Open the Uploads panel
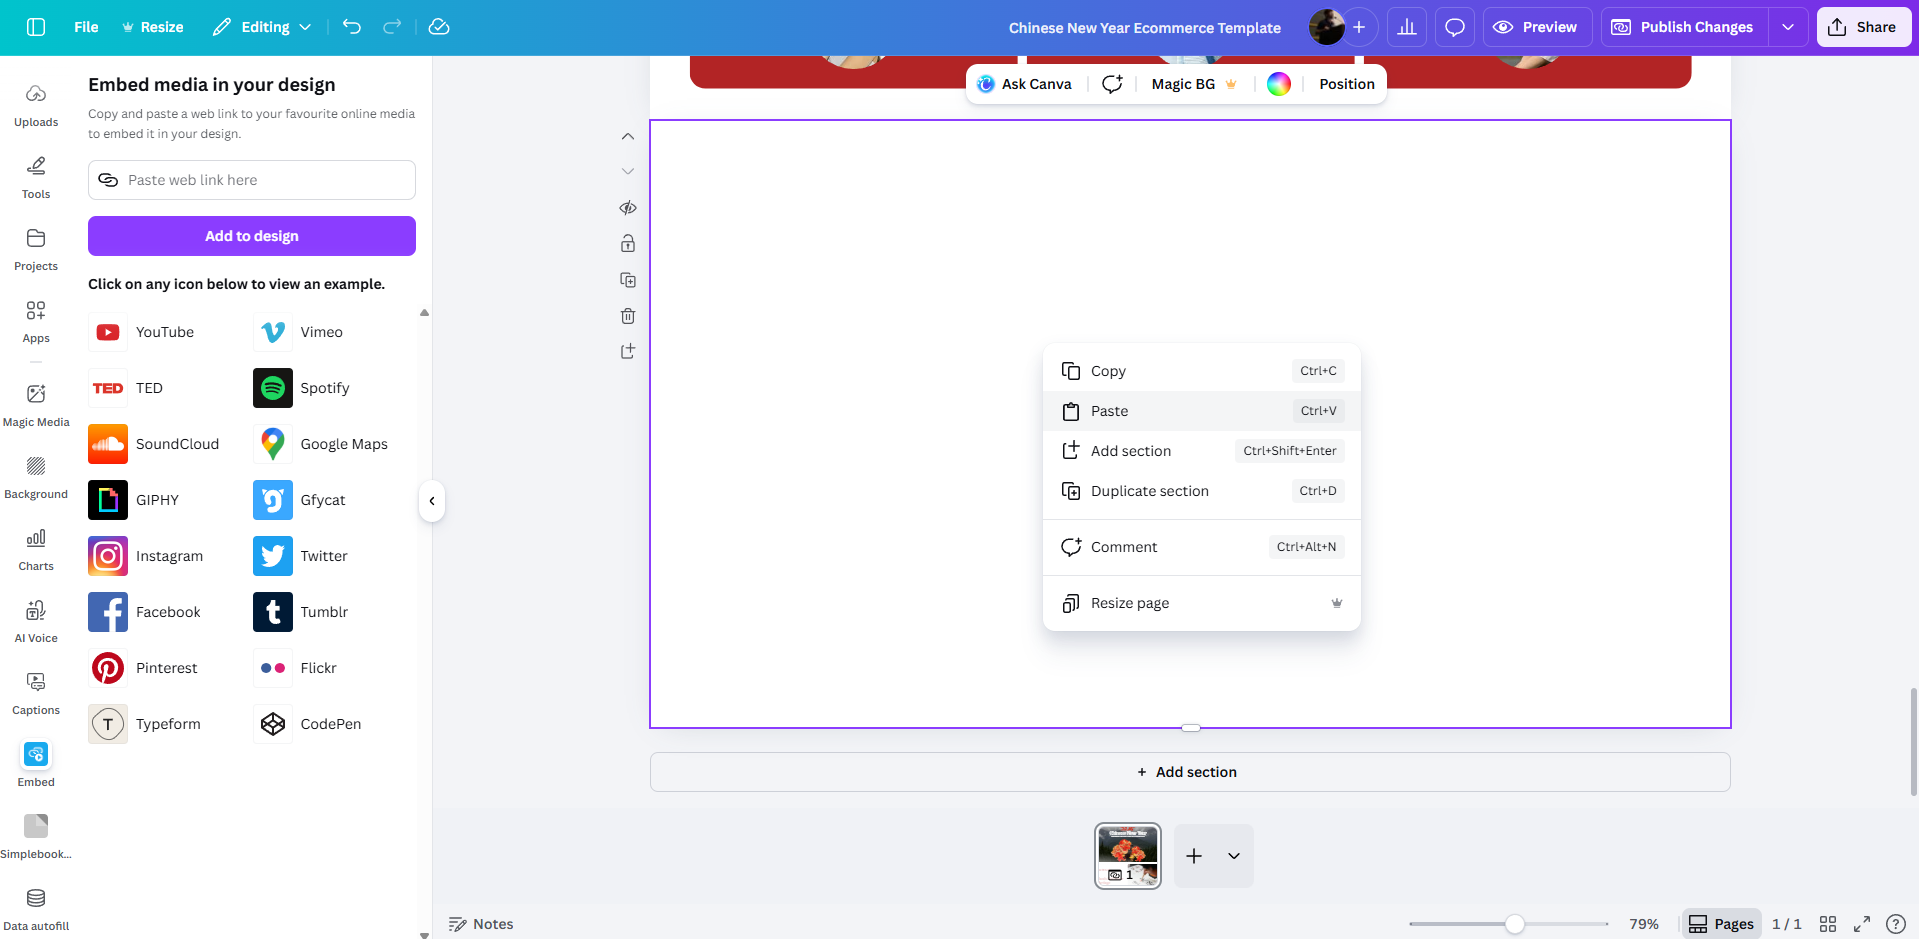The image size is (1919, 939). pyautogui.click(x=36, y=105)
